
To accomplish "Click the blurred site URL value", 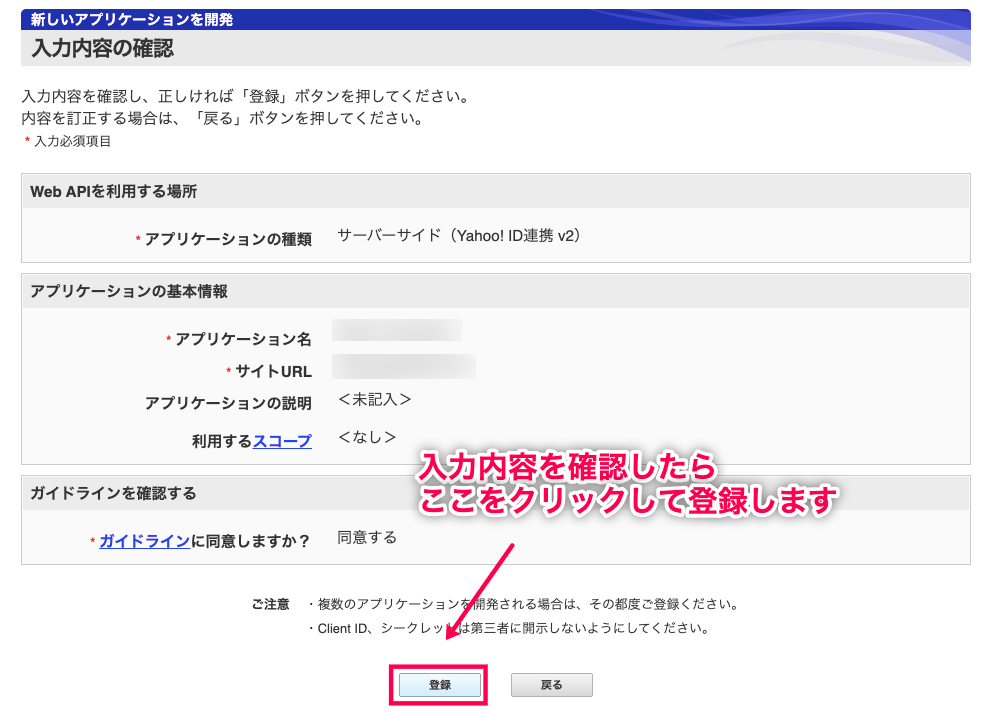I will [404, 366].
